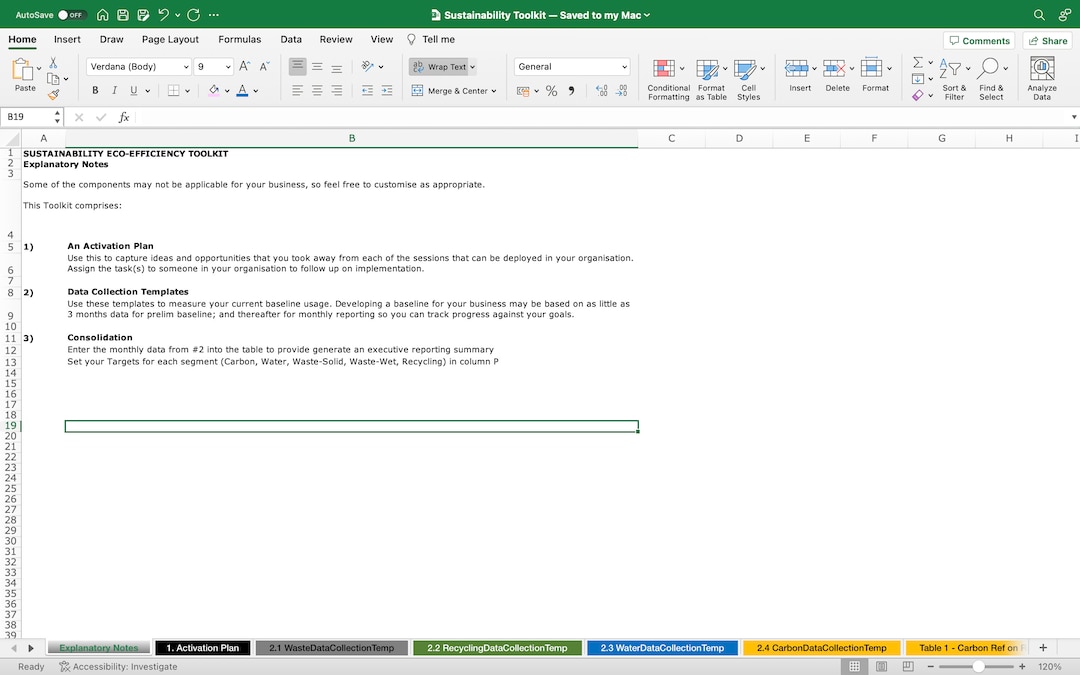This screenshot has height=675, width=1080.
Task: Click the Share button
Action: click(1046, 40)
